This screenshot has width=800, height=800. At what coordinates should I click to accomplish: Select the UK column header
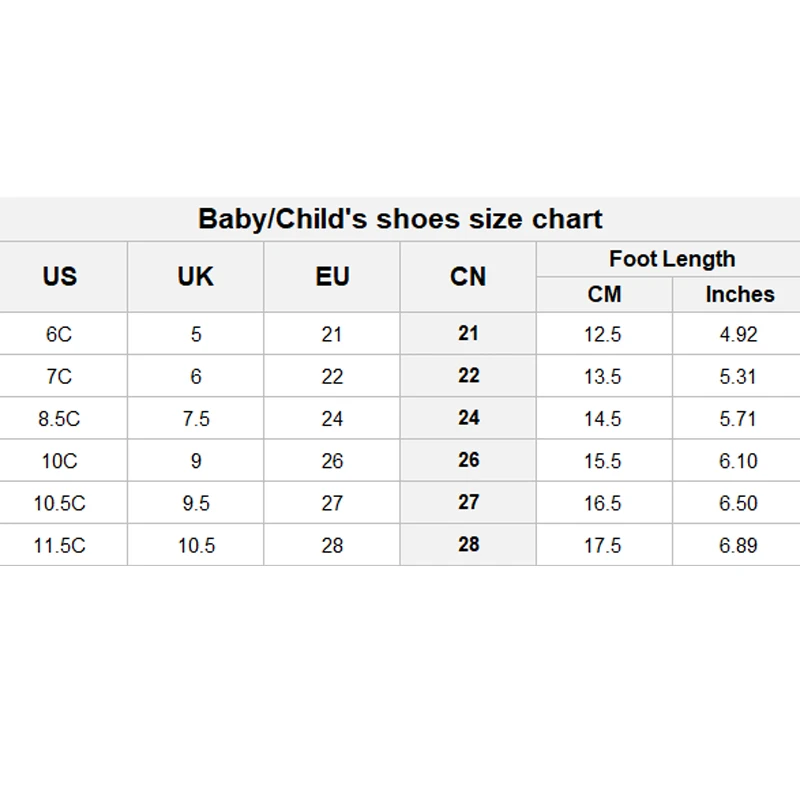click(x=196, y=276)
